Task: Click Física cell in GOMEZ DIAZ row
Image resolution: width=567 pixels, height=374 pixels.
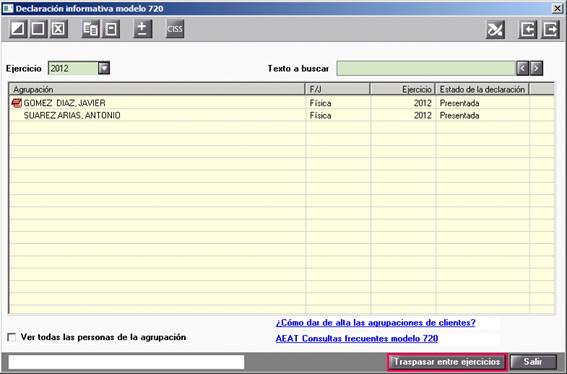Action: 338,103
